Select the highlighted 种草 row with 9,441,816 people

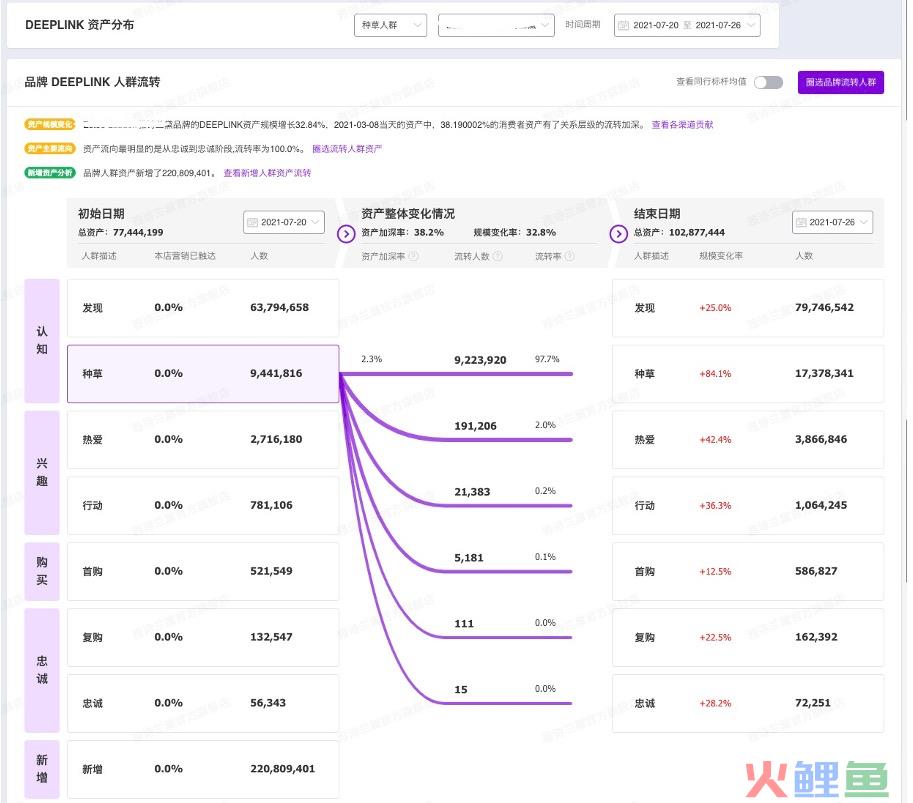(203, 374)
